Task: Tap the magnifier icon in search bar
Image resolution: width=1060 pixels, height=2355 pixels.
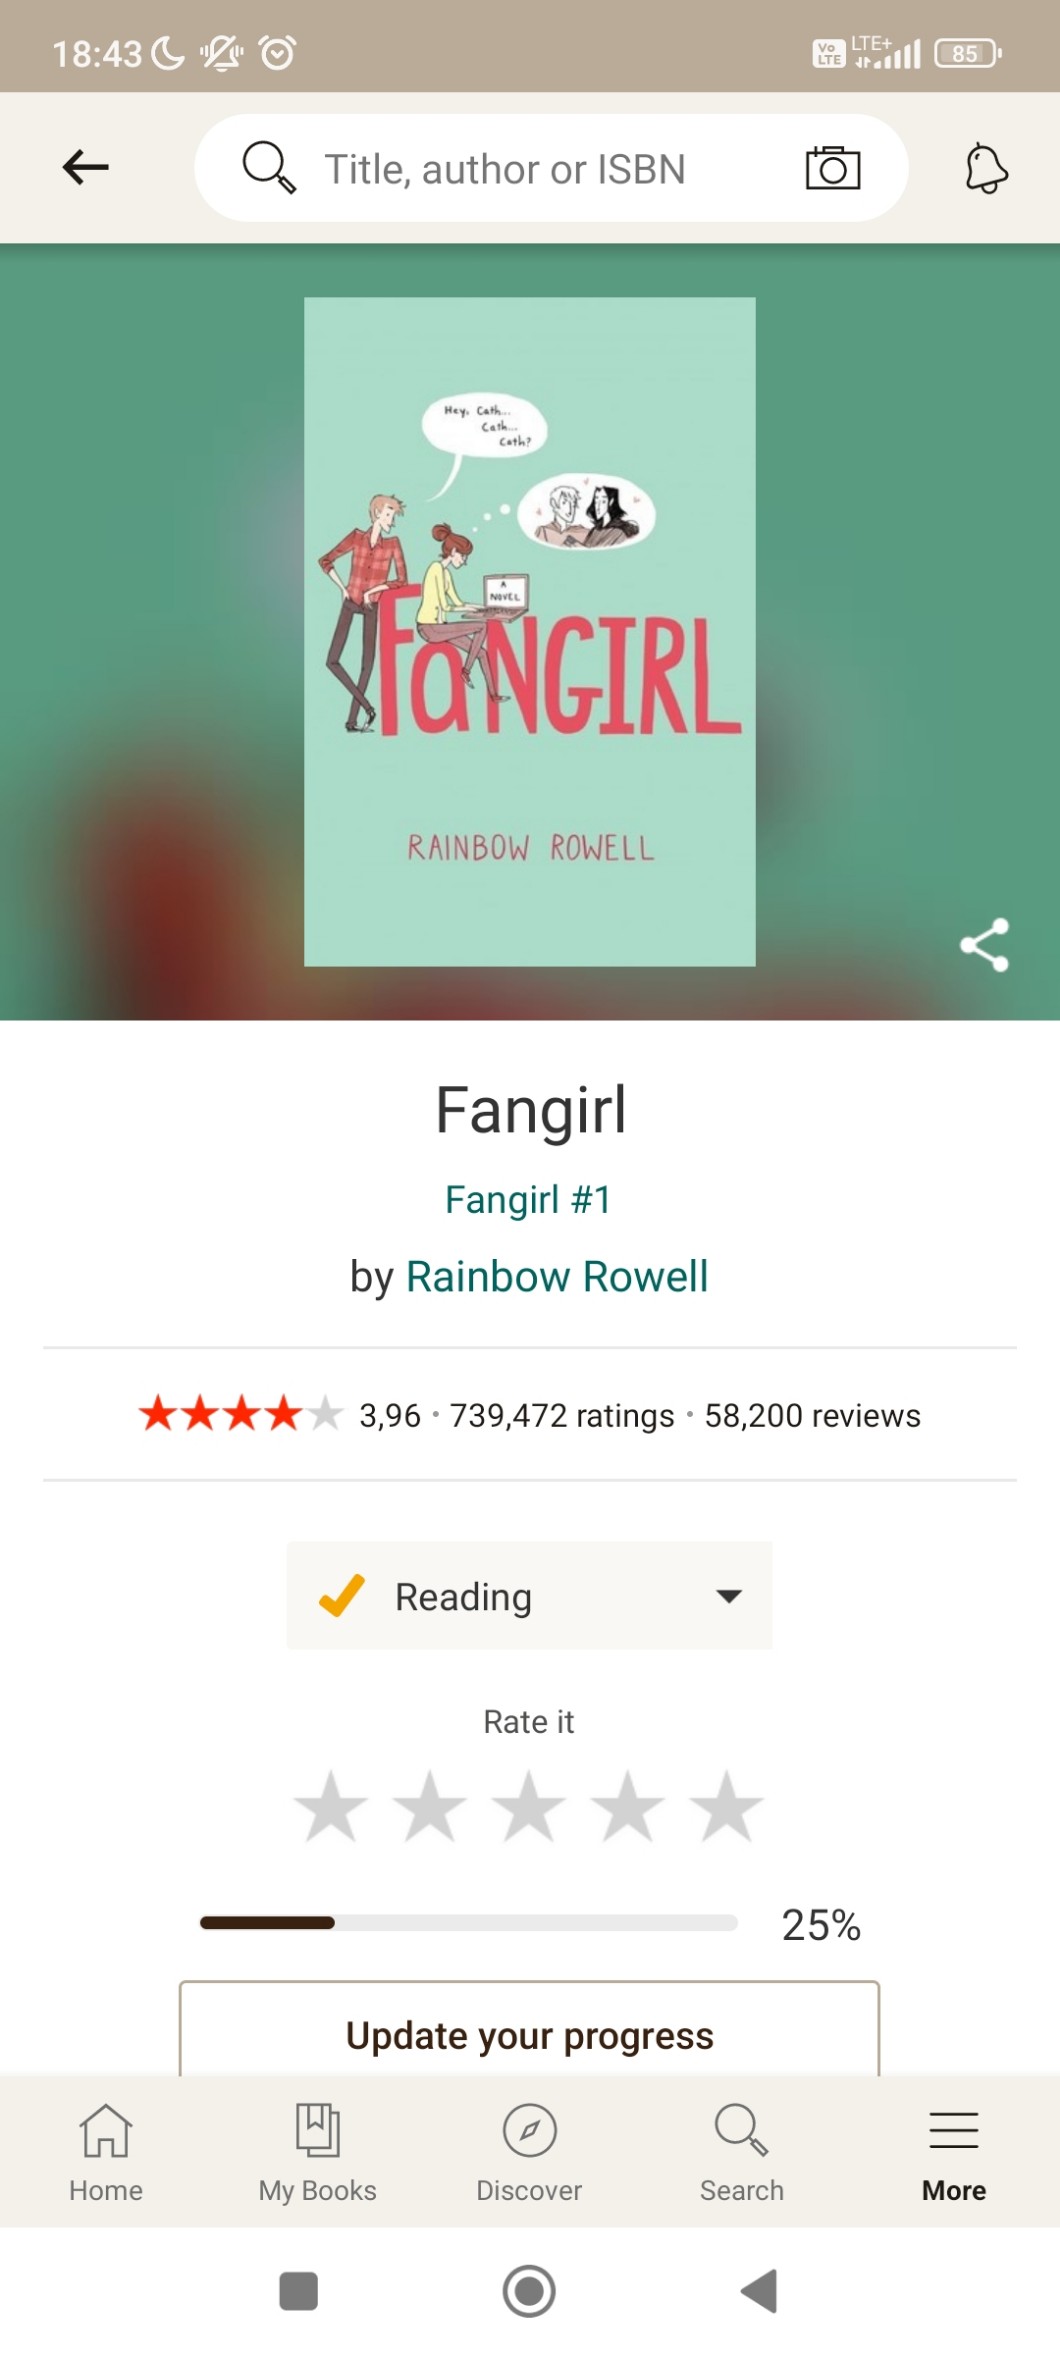Action: click(x=269, y=167)
